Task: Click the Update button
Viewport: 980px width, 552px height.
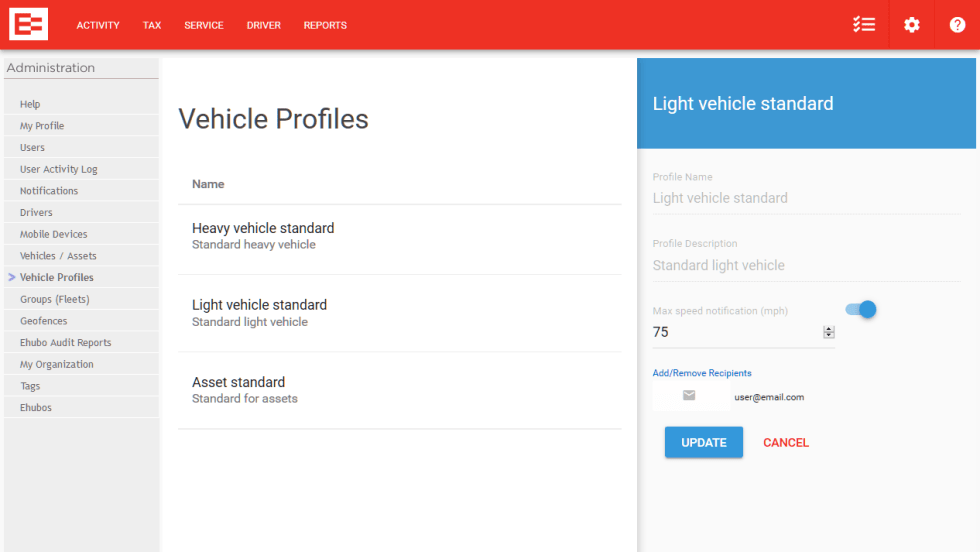Action: click(x=703, y=442)
